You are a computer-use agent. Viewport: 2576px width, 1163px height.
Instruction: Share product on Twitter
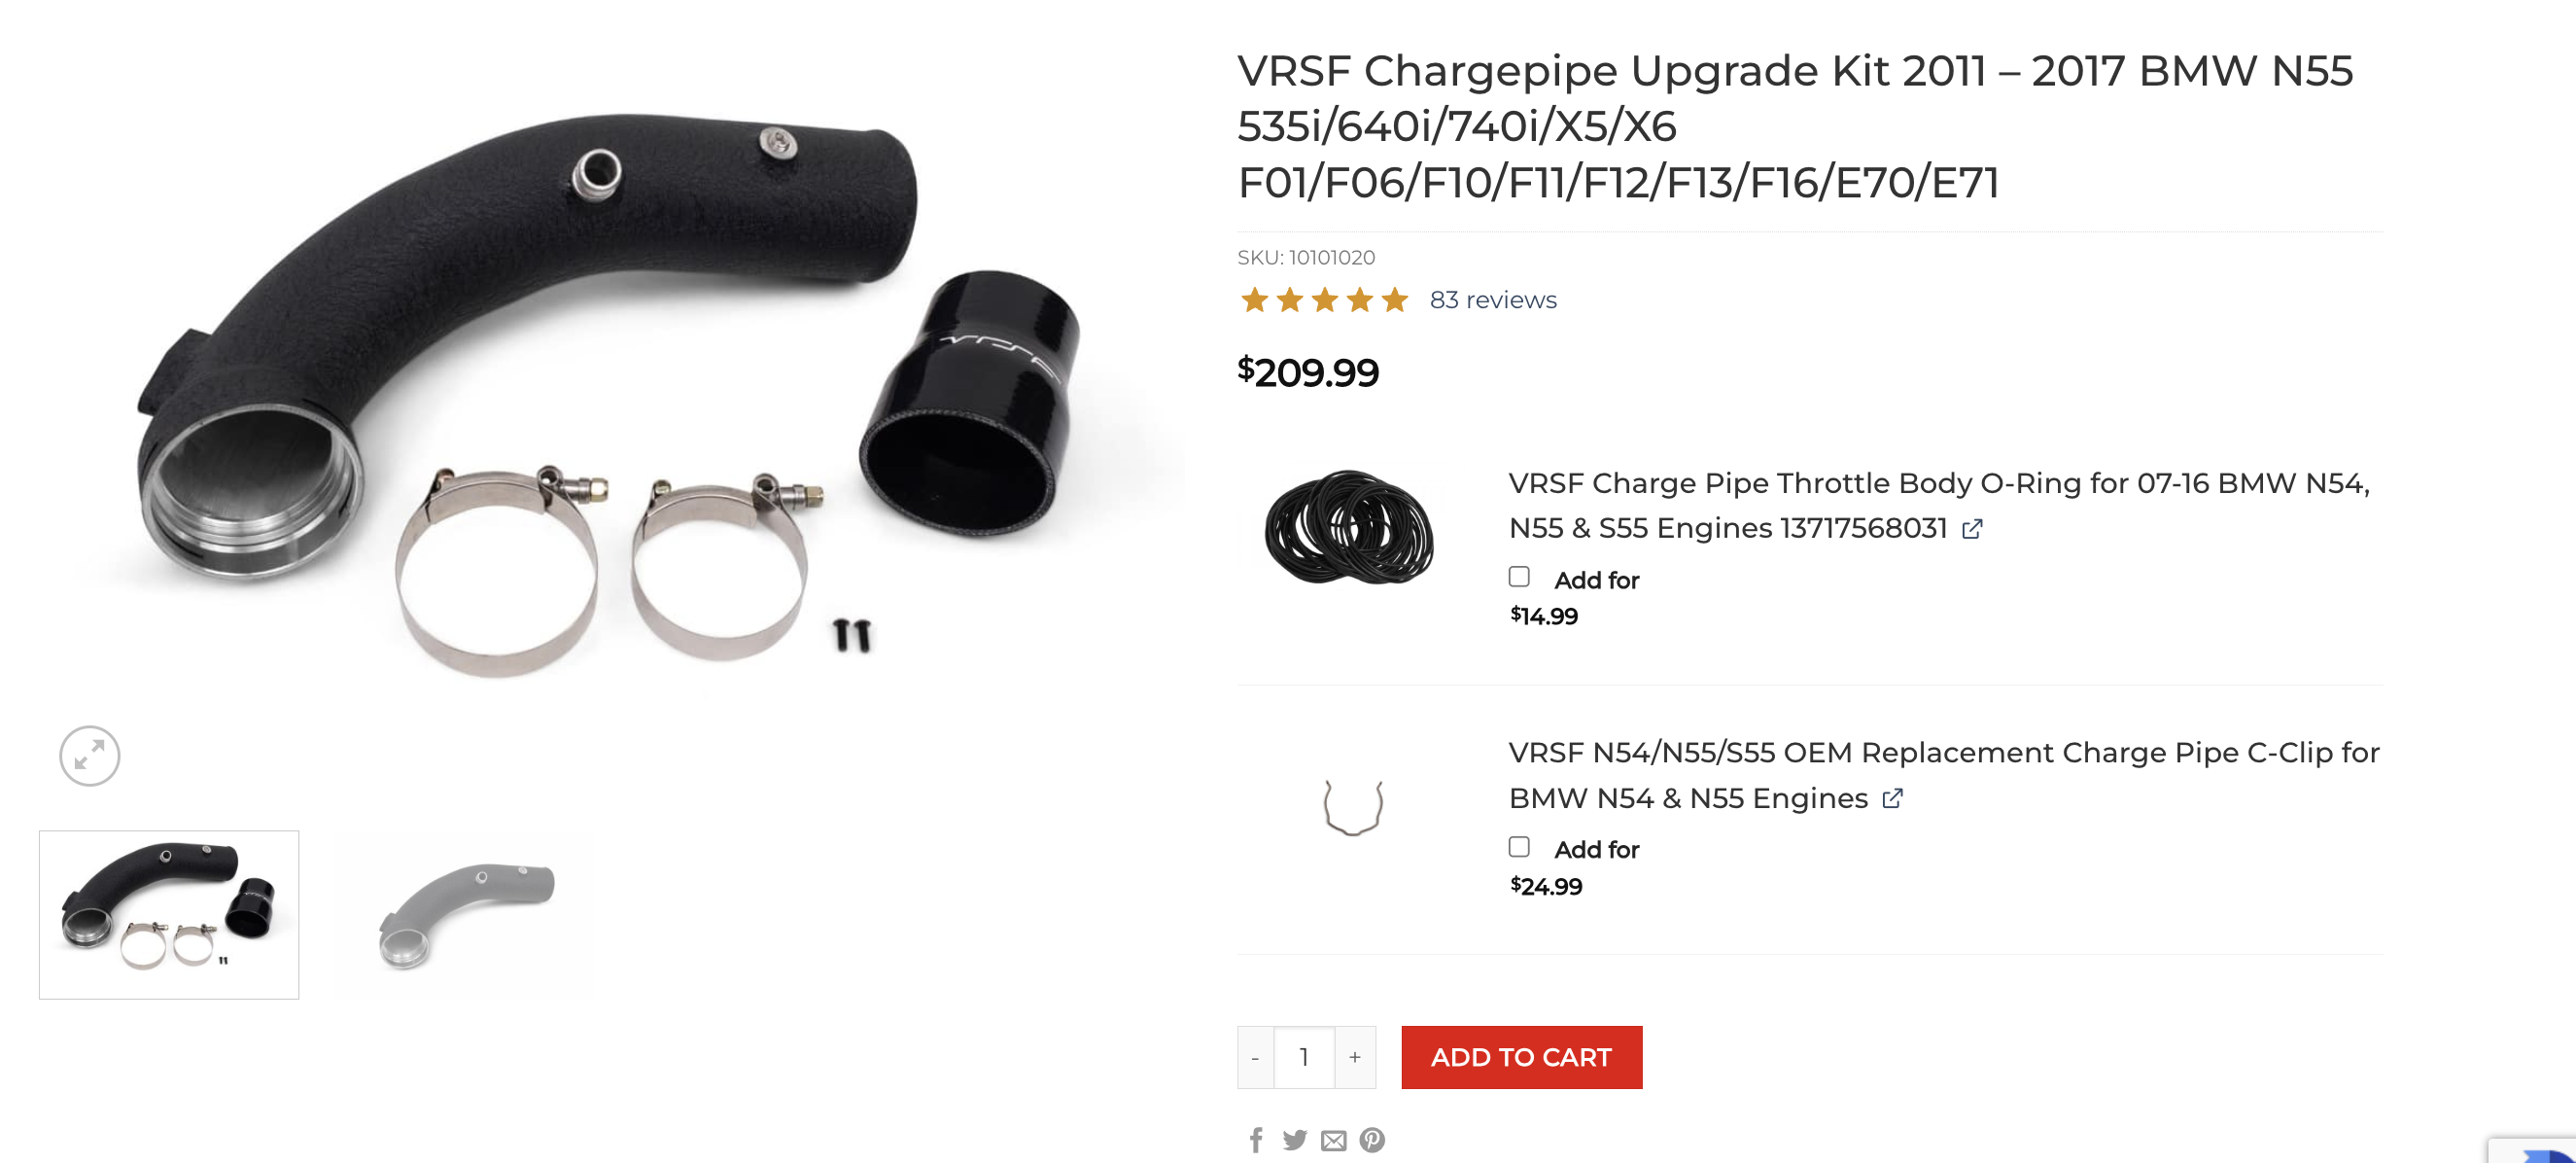coord(1294,1140)
